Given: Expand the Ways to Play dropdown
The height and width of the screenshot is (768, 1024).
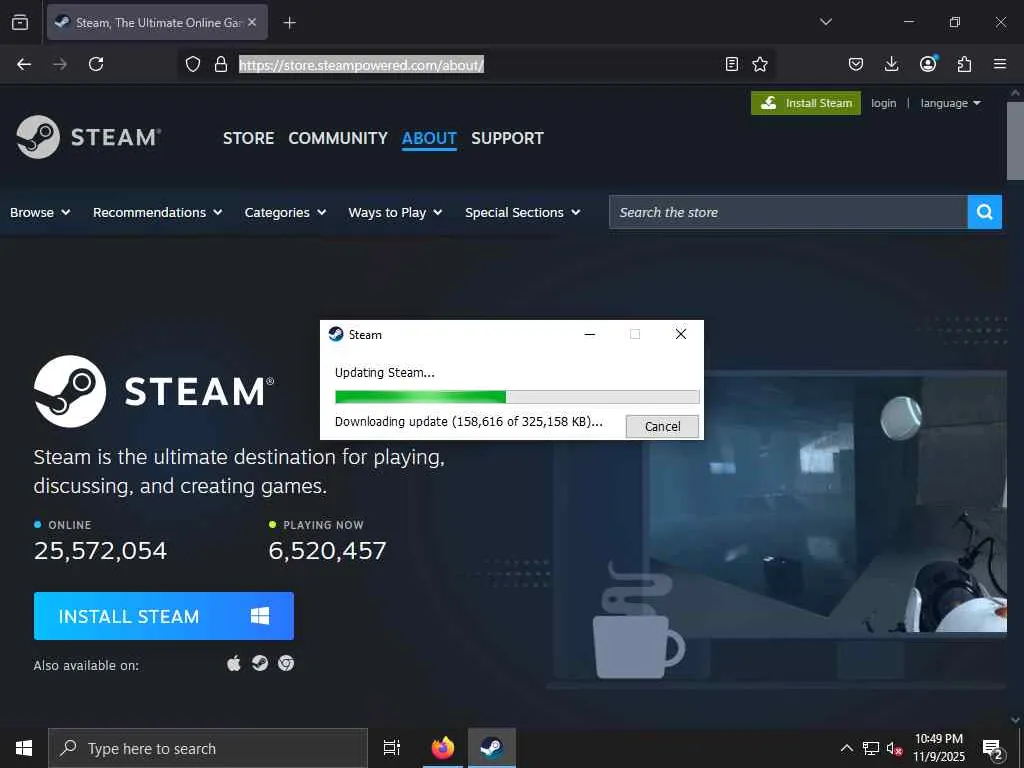Looking at the screenshot, I should (395, 212).
